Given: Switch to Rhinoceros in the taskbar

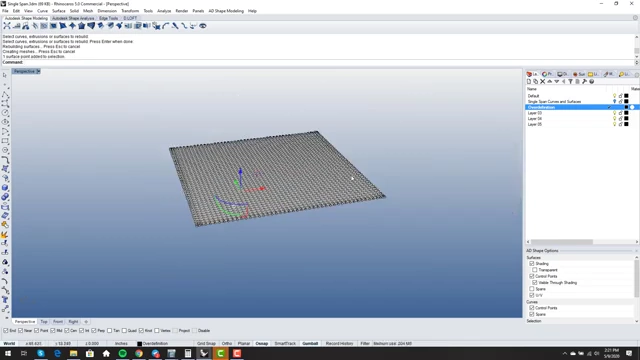Looking at the screenshot, I should [x=204, y=353].
